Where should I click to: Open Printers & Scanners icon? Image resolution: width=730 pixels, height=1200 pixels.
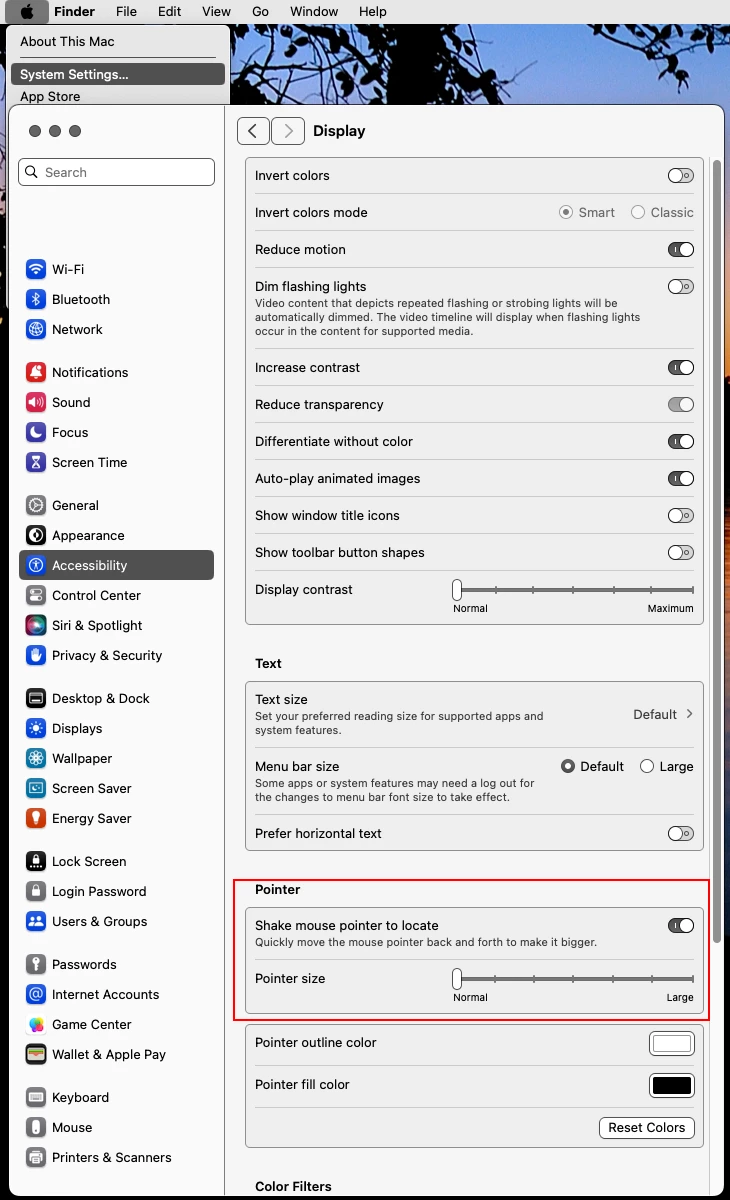[36, 1157]
